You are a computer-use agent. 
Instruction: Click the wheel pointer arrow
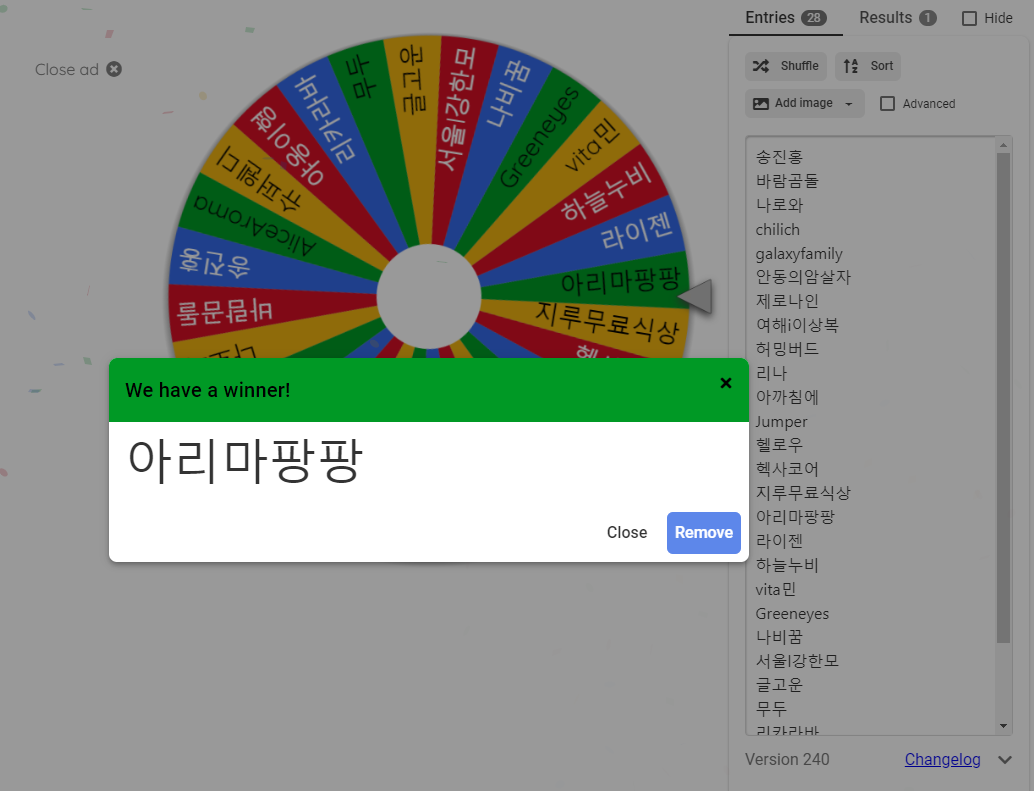[695, 296]
